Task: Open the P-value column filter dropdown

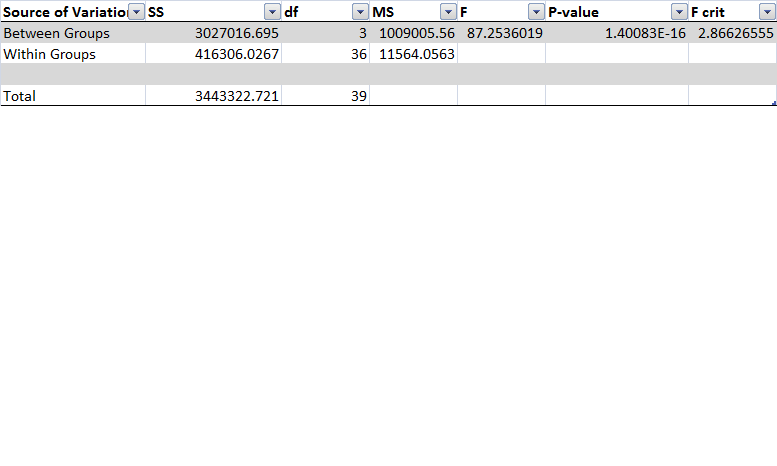Action: coord(678,12)
